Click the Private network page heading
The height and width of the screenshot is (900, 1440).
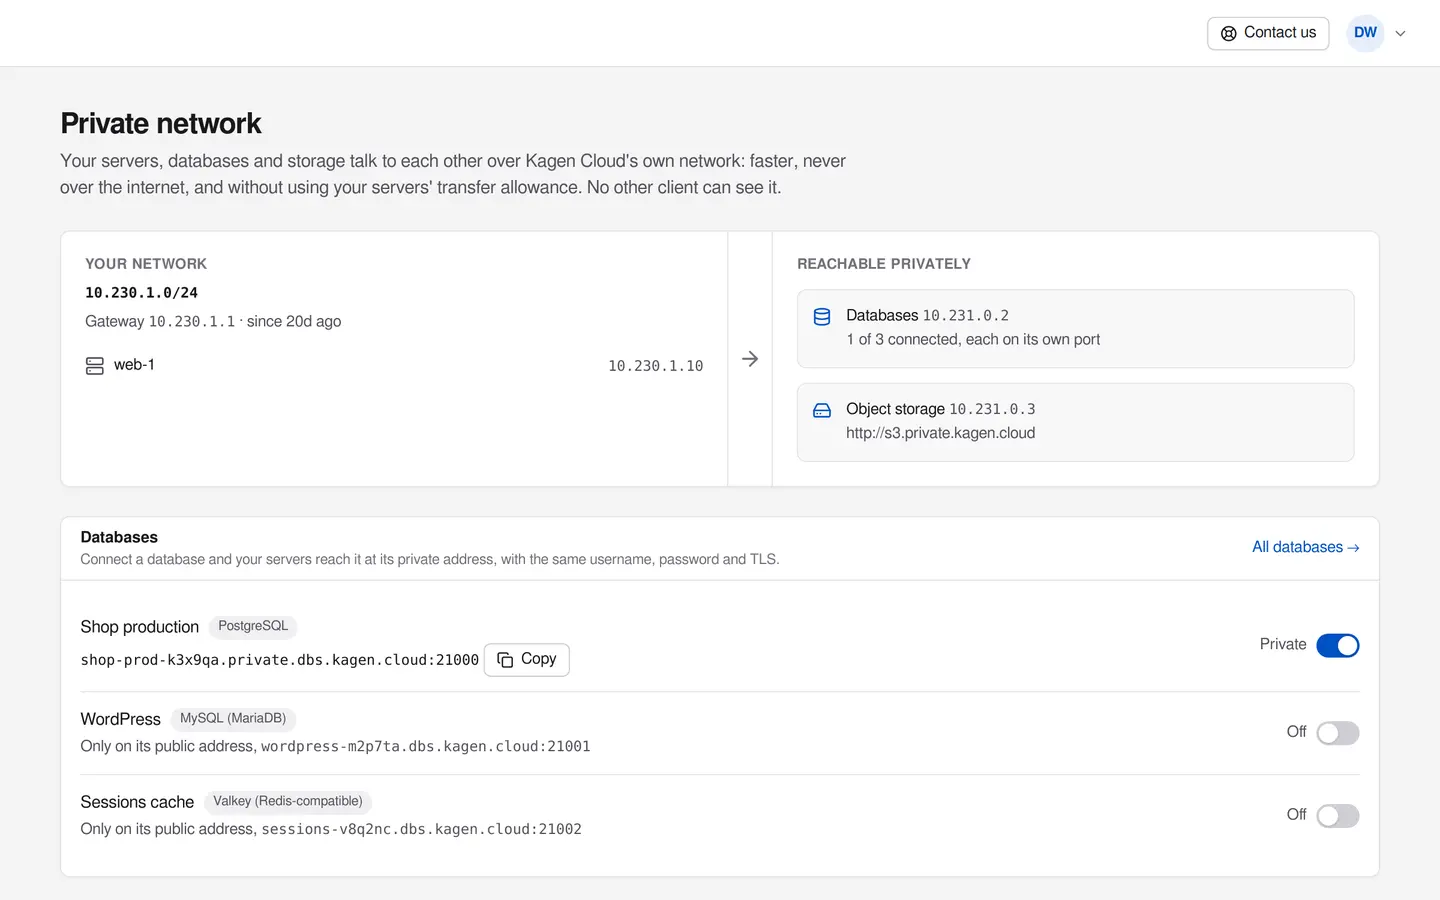(161, 123)
